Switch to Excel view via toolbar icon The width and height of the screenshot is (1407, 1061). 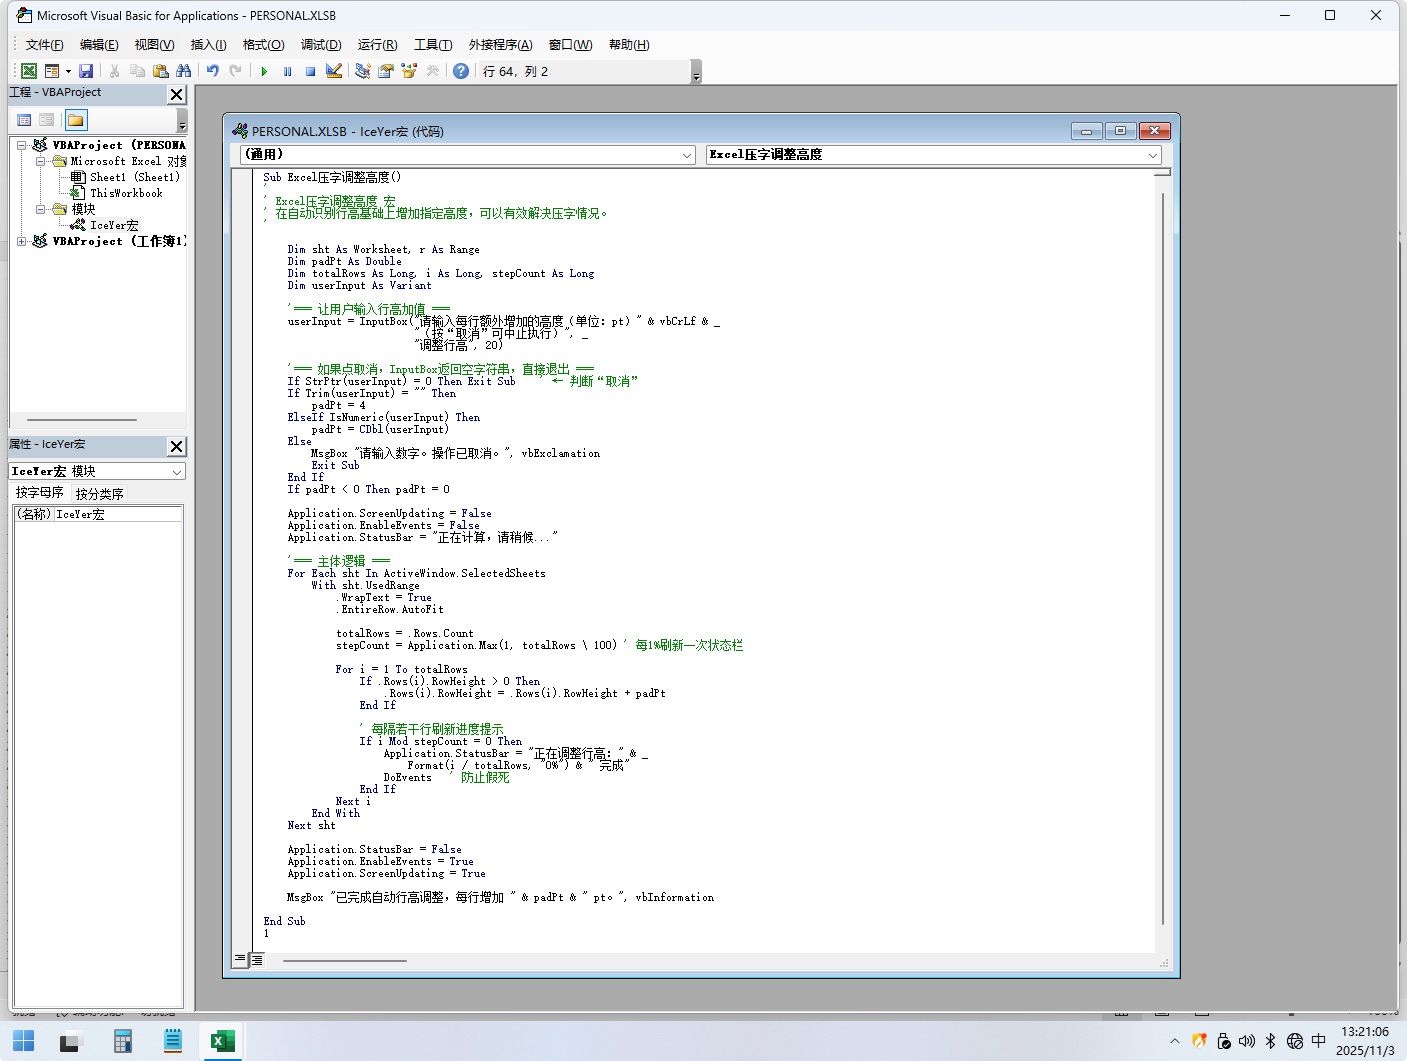tap(29, 71)
